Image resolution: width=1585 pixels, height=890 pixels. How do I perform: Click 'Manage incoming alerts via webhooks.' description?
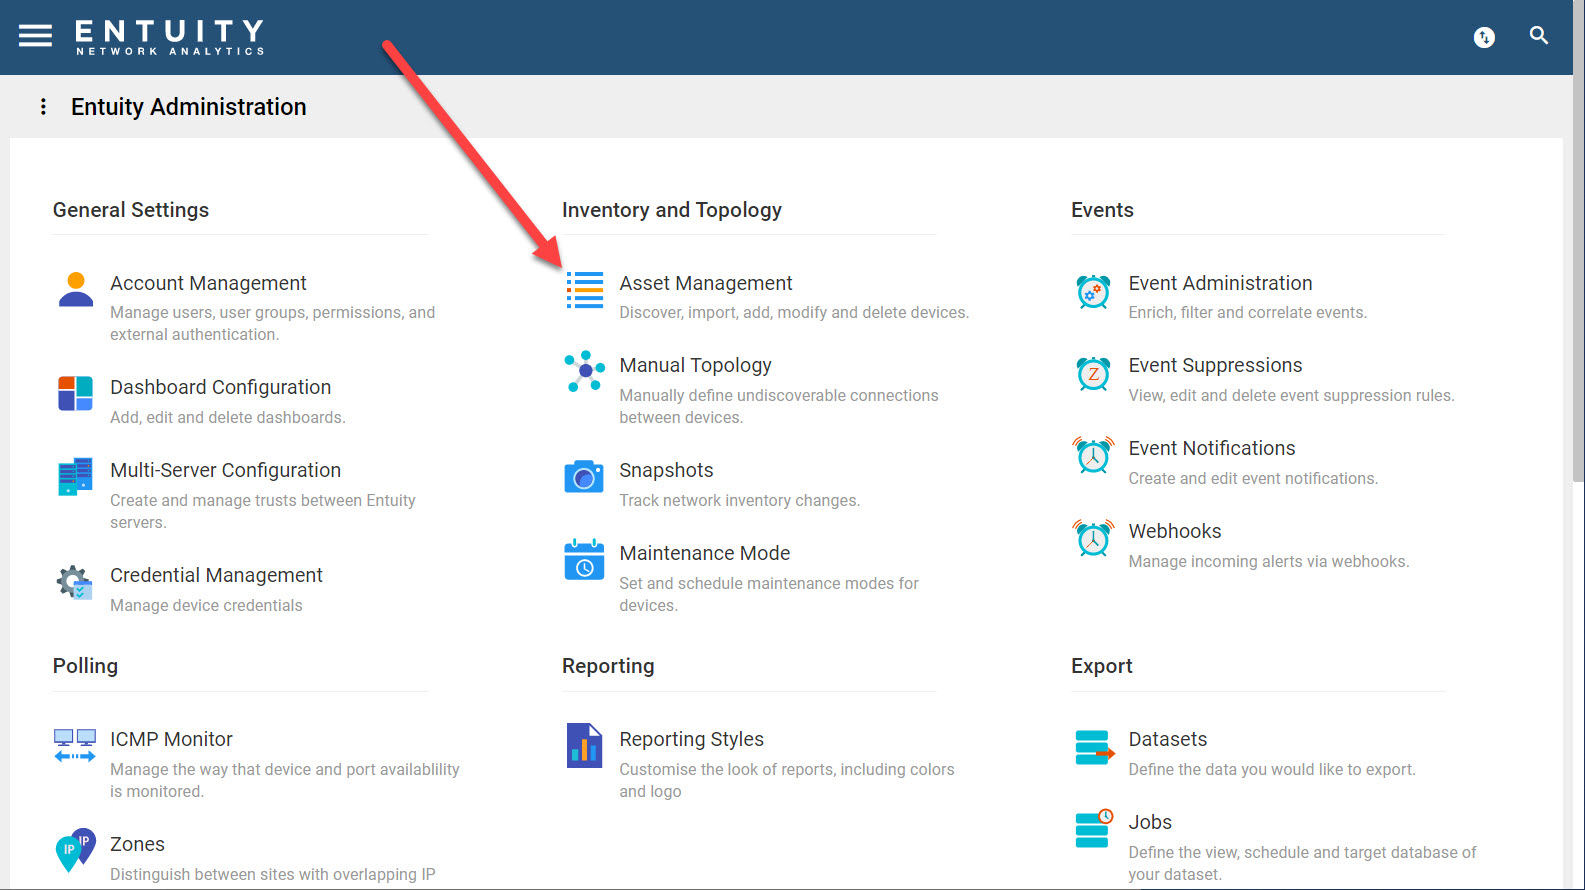1268,561
